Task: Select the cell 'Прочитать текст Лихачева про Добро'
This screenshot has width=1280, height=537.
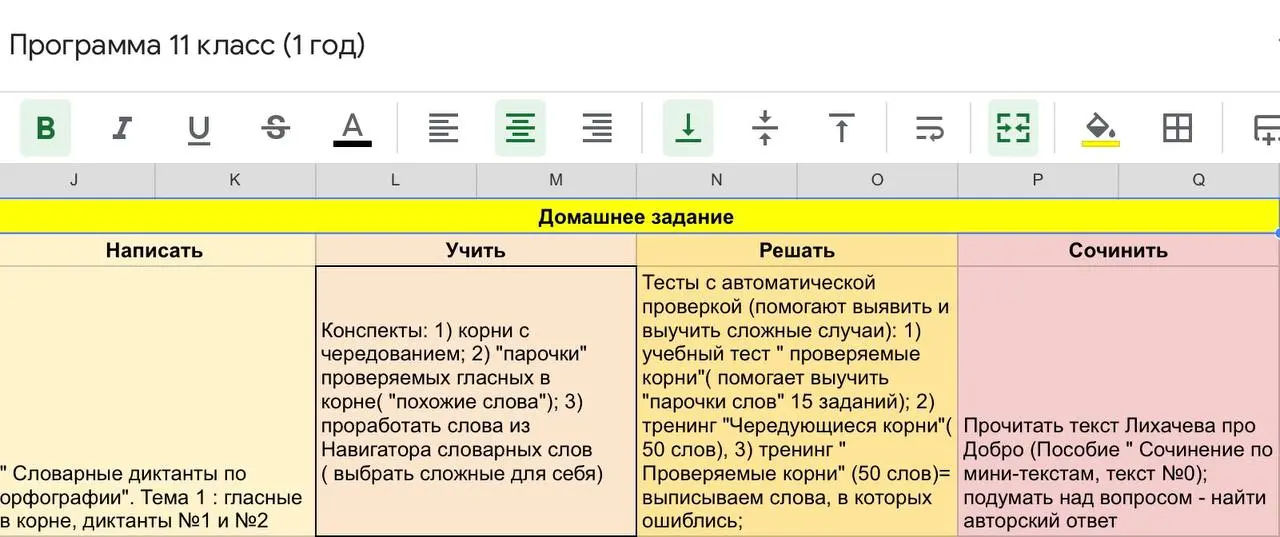Action: [1118, 401]
